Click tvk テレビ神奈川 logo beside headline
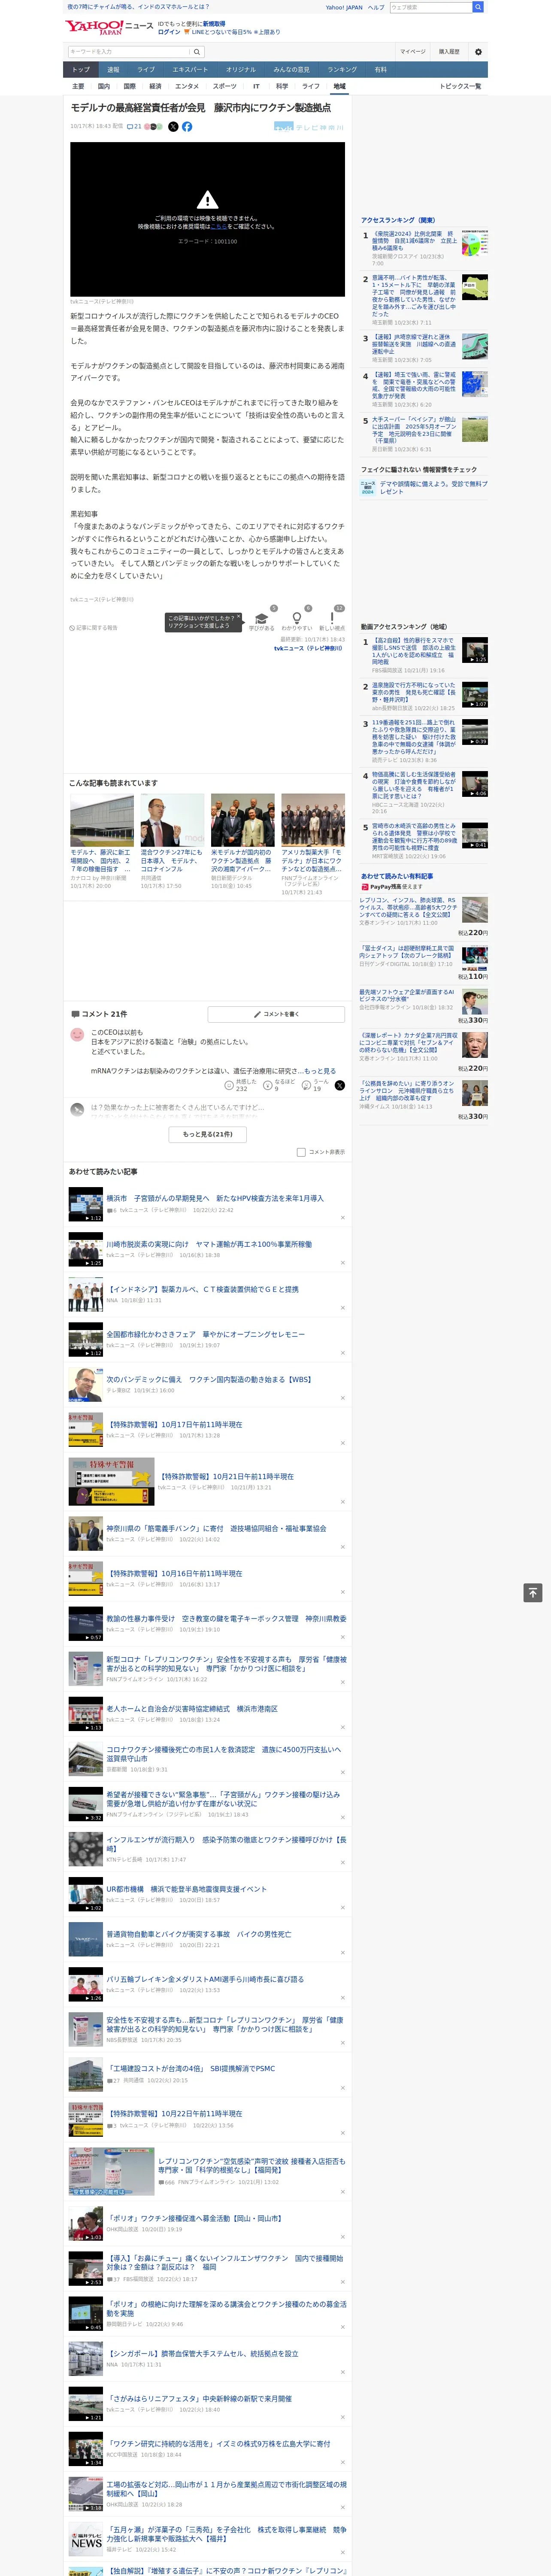 coord(309,128)
